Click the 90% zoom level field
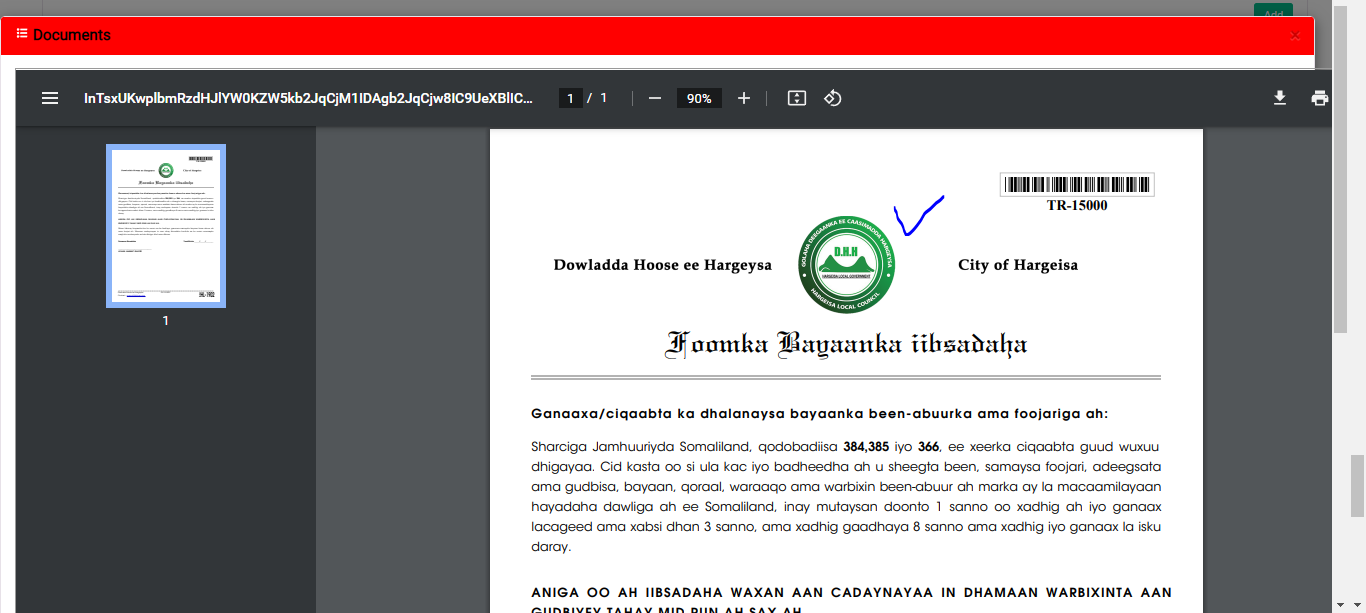This screenshot has width=1366, height=613. [699, 98]
